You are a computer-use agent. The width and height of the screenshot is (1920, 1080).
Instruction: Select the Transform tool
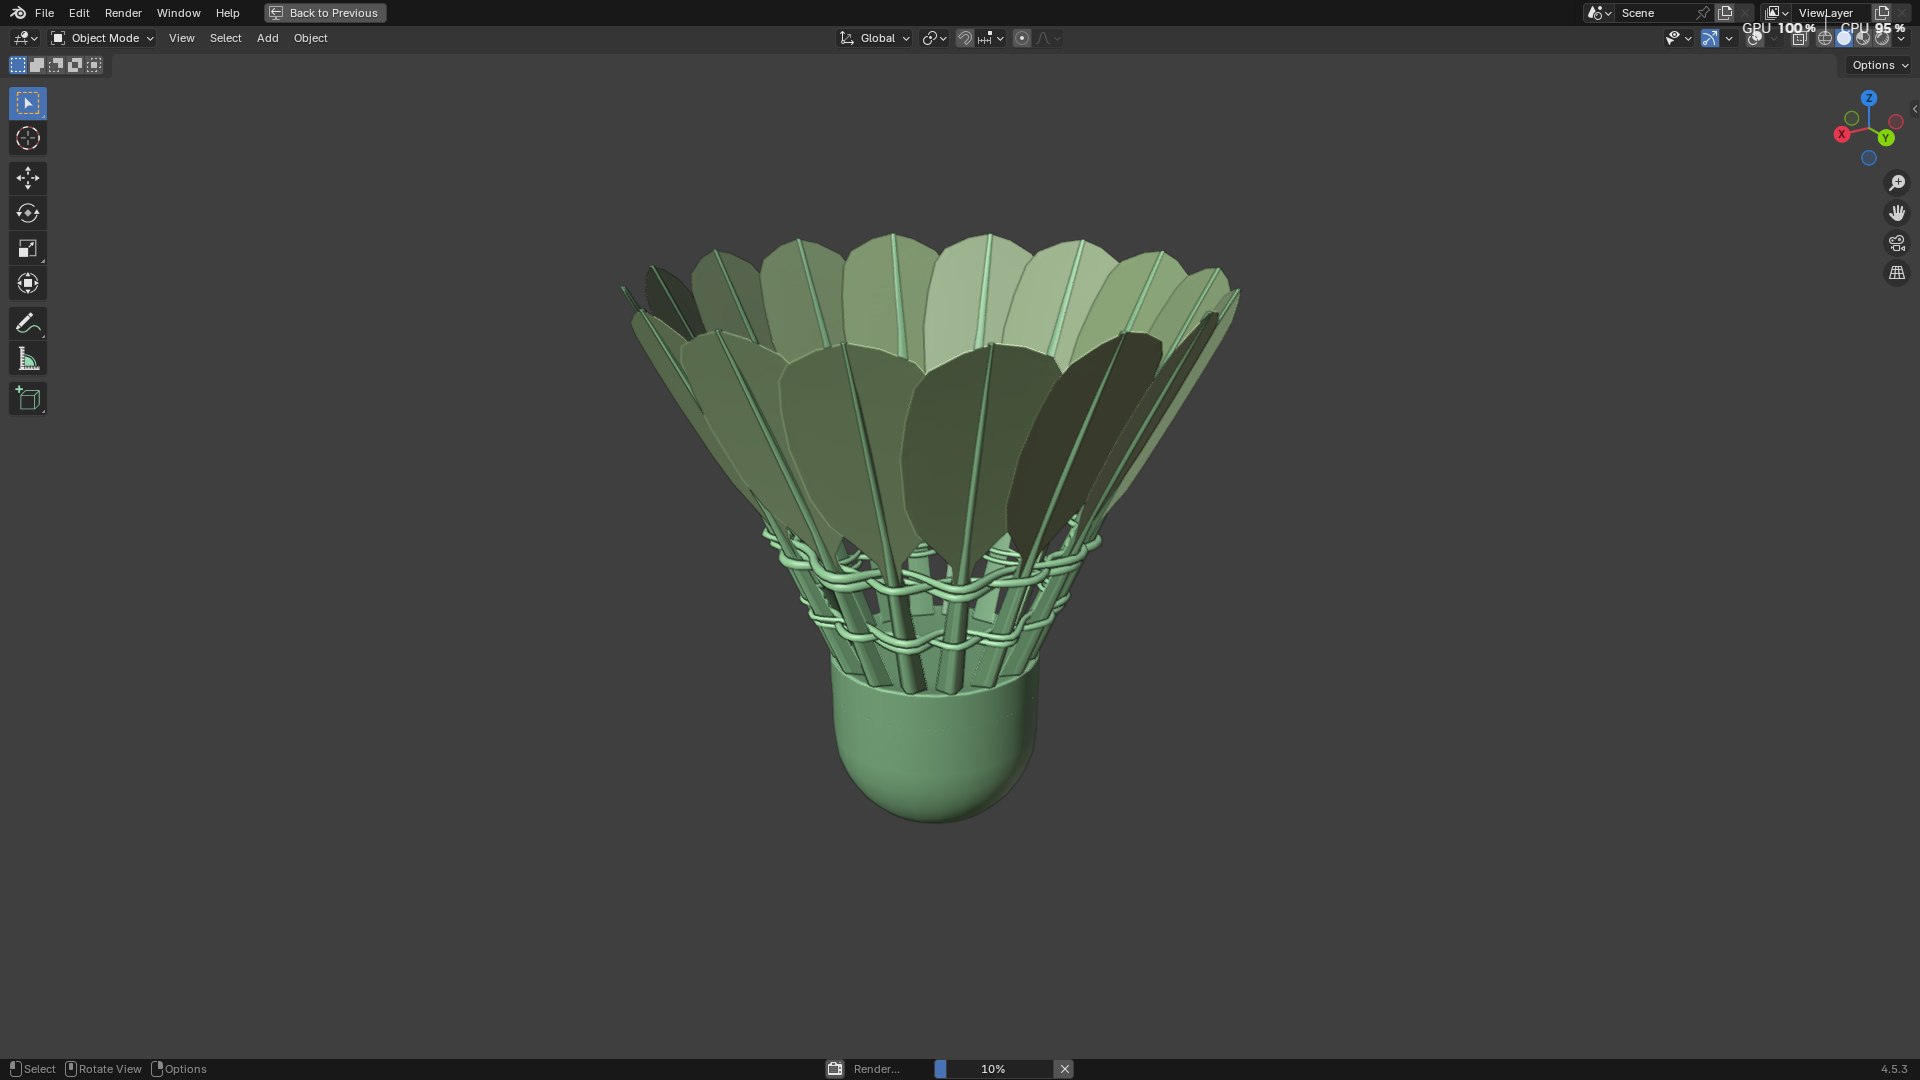coord(28,283)
